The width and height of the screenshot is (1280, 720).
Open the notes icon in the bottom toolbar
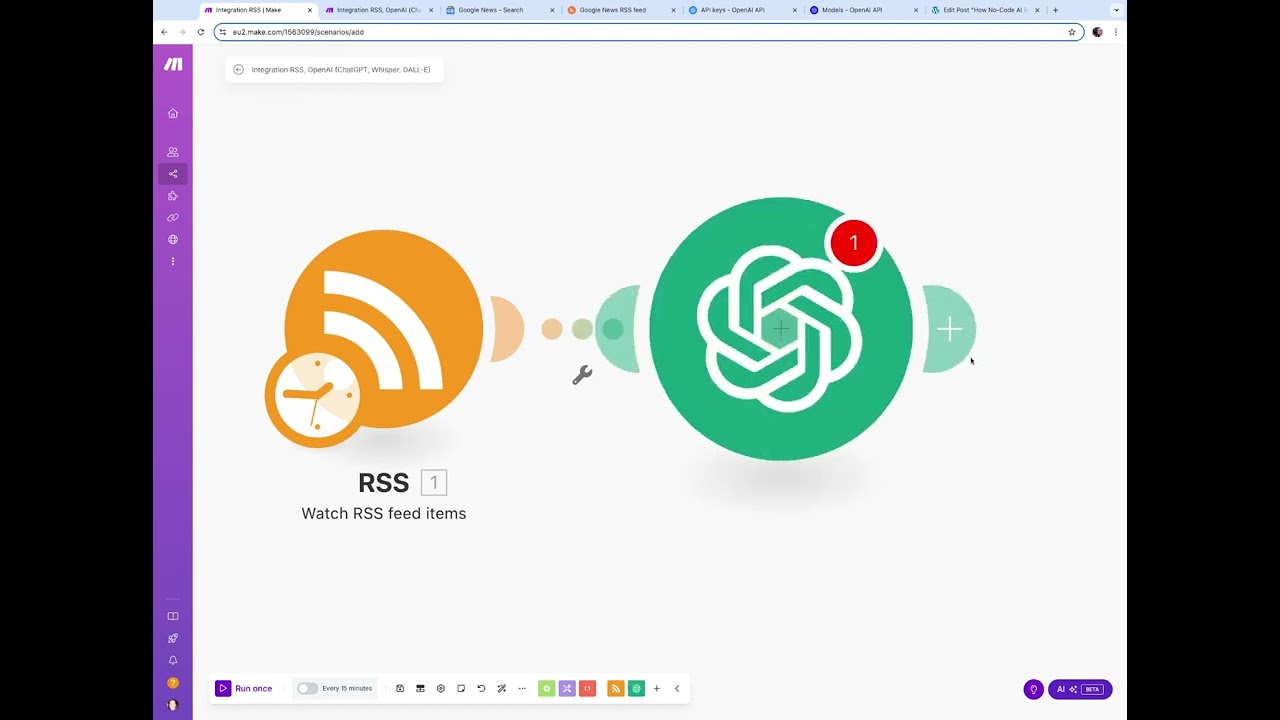[x=461, y=688]
